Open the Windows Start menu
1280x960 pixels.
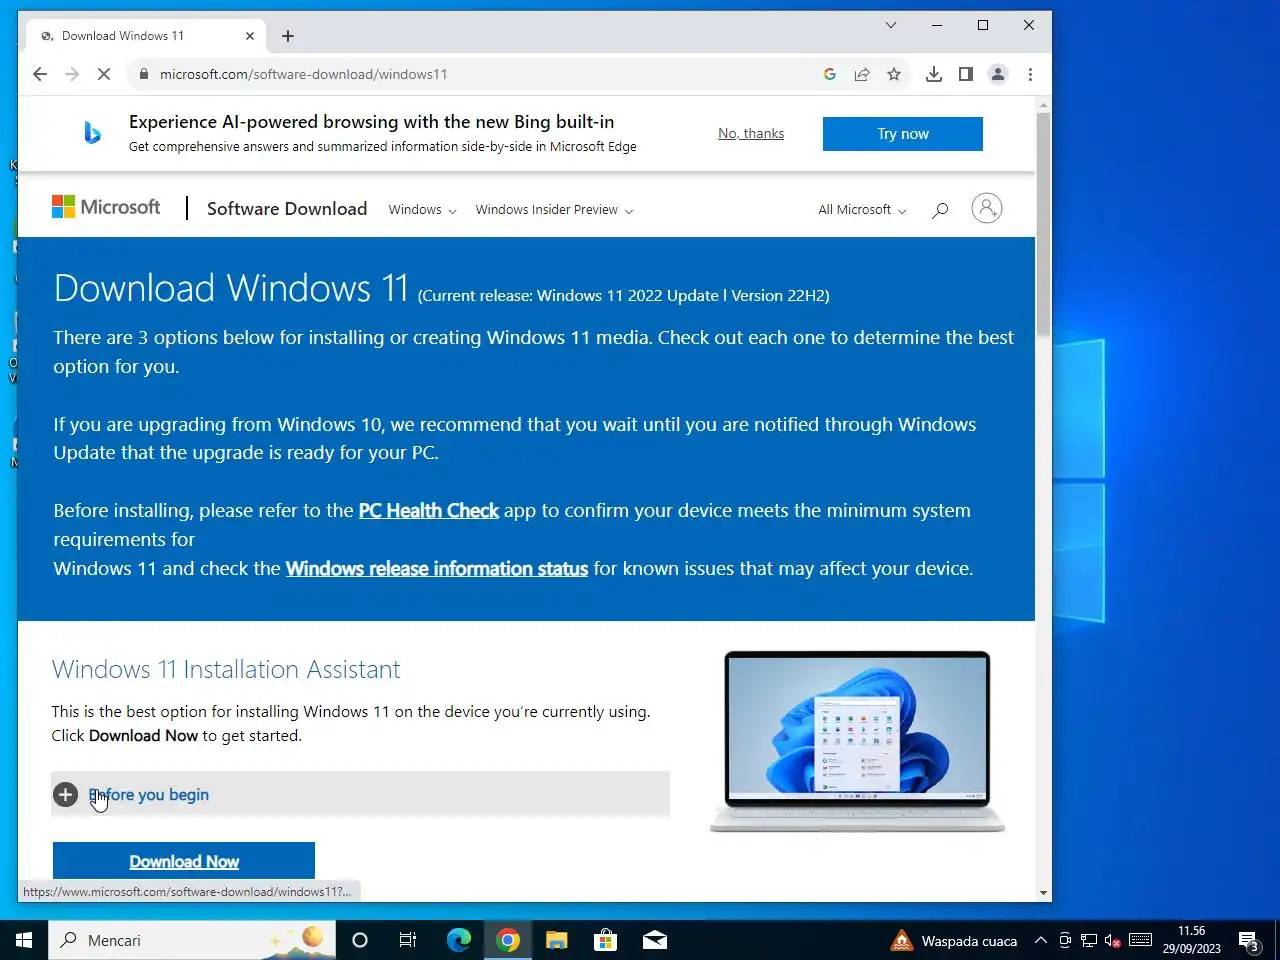coord(24,940)
